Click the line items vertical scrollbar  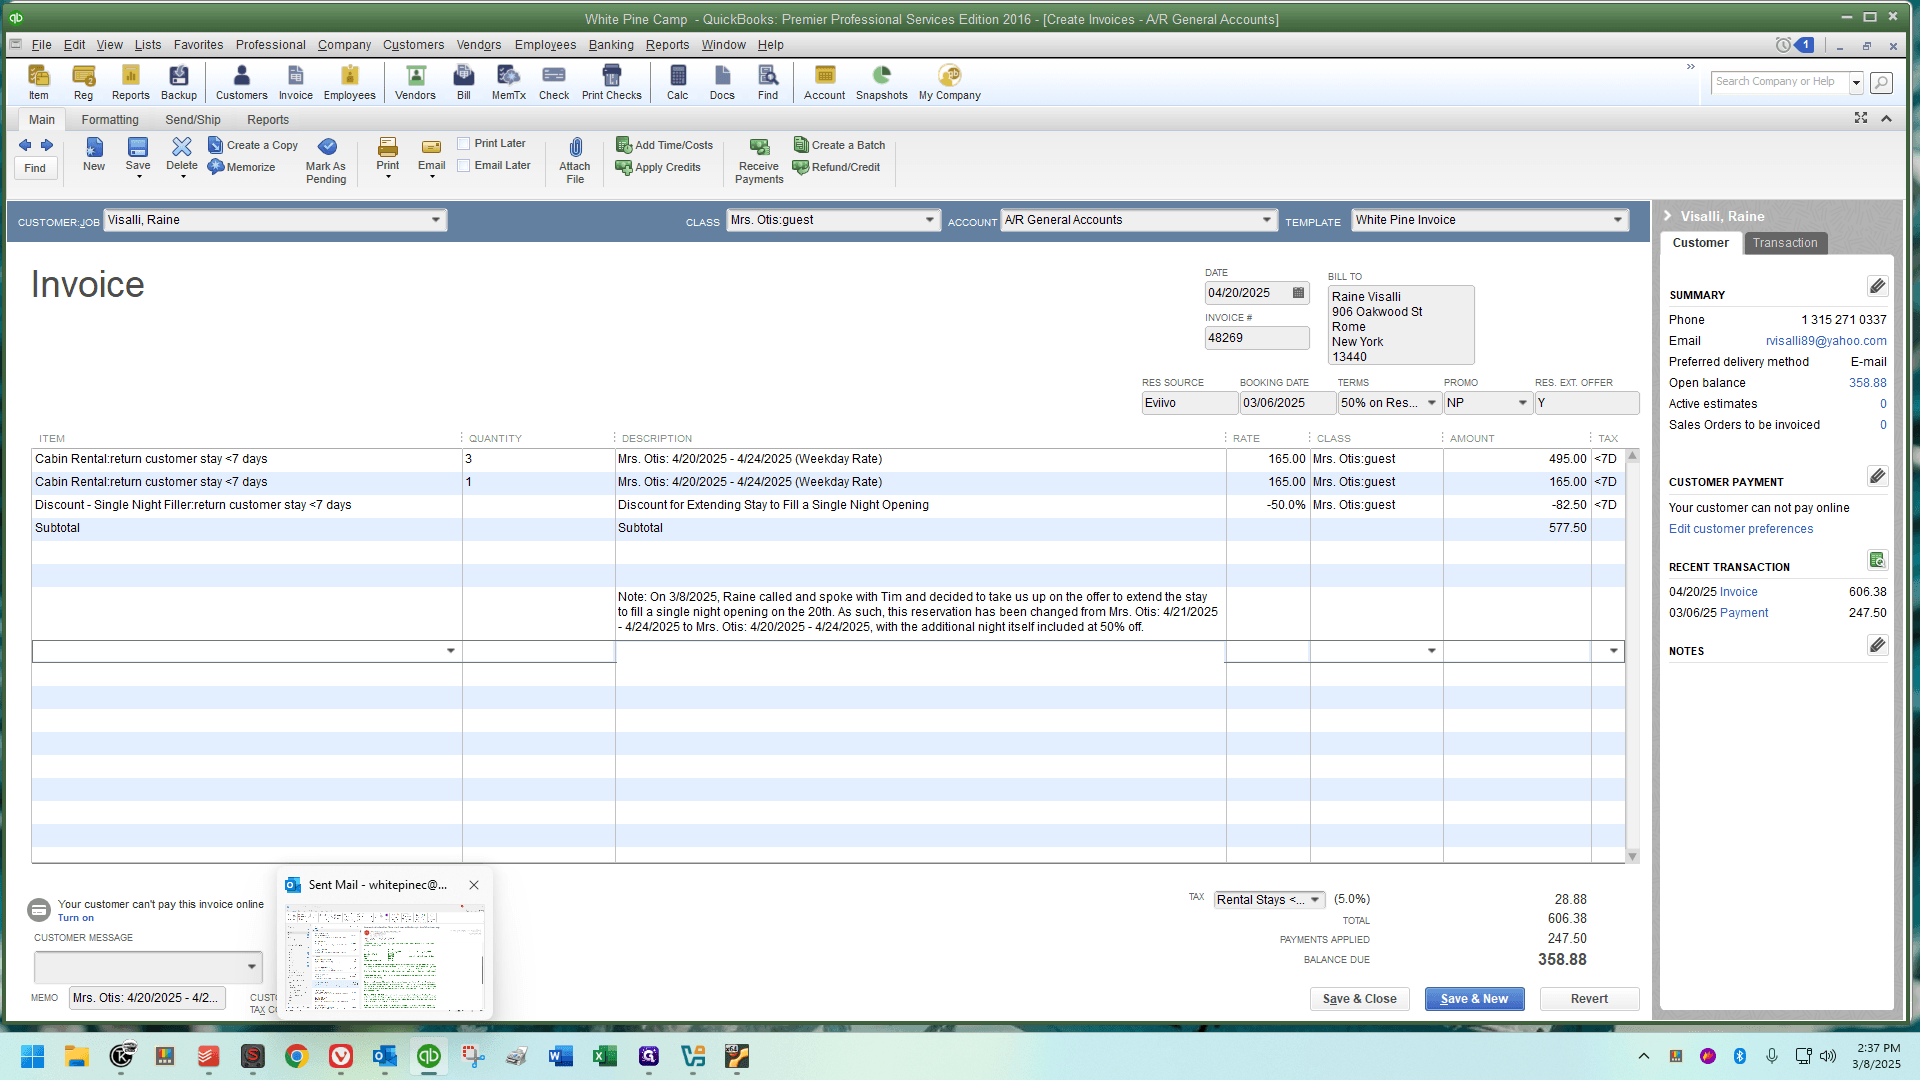pos(1633,656)
